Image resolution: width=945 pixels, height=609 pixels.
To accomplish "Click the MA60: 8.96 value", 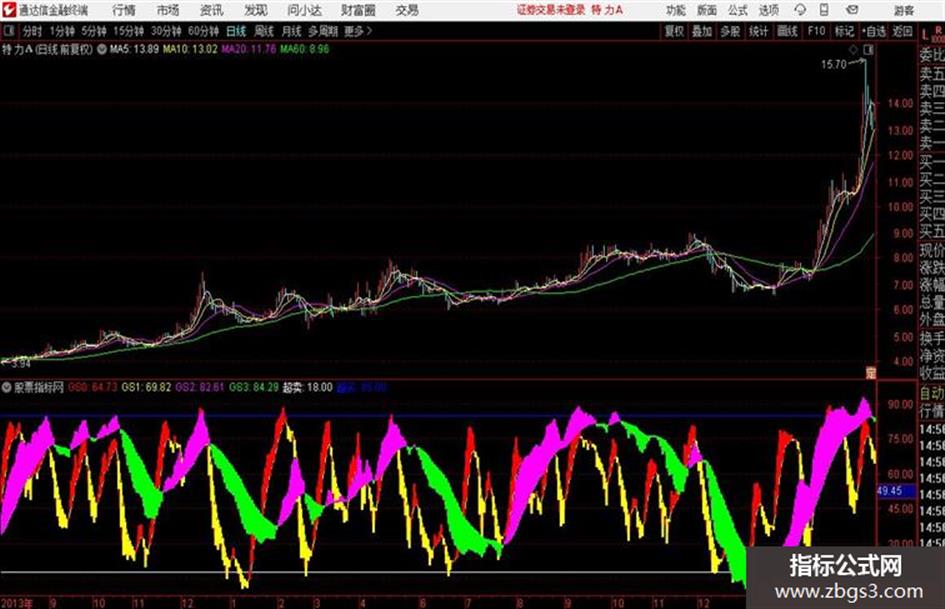I will click(304, 49).
